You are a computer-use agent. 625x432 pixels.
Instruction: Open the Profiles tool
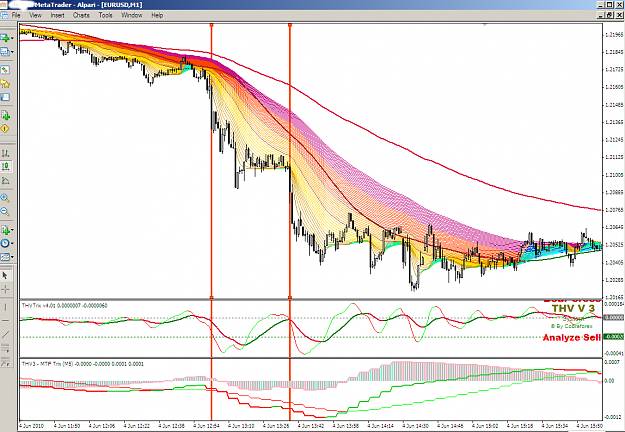pyautogui.click(x=5, y=51)
